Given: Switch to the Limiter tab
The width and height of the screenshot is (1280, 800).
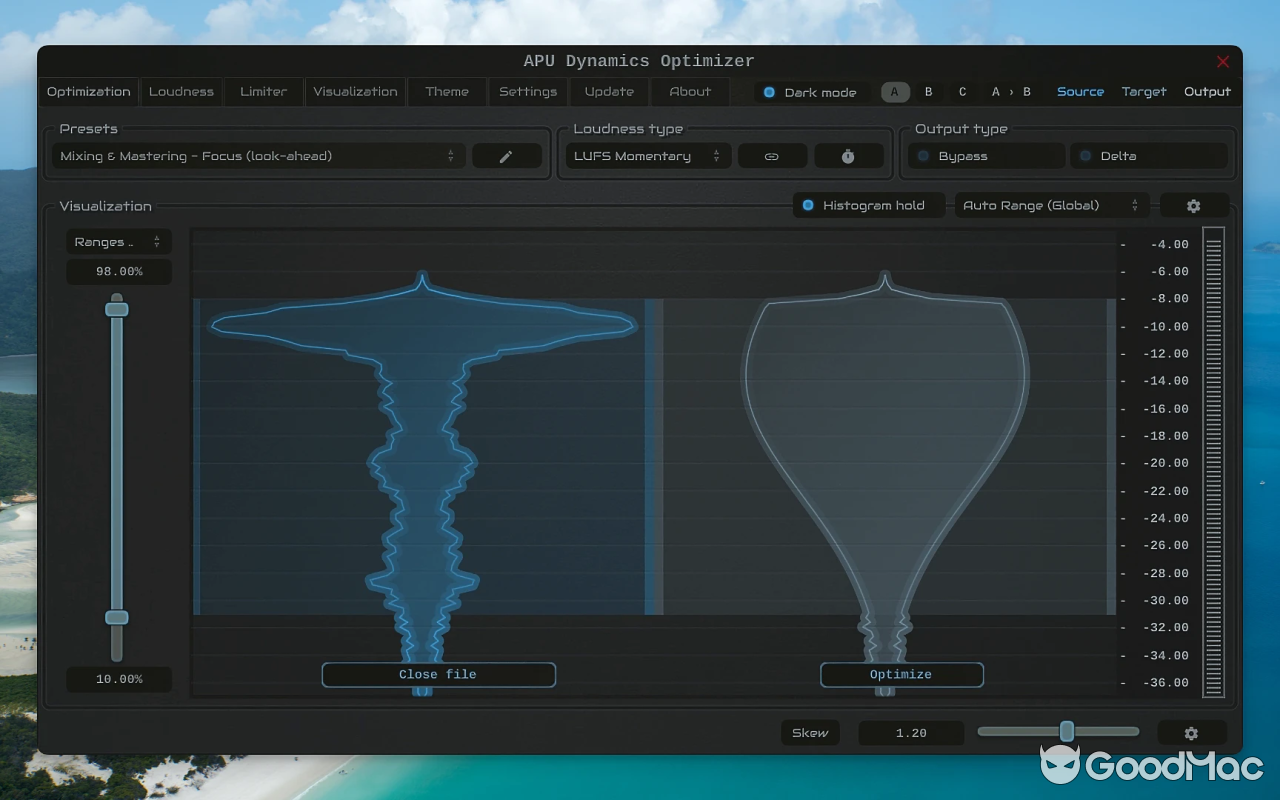Looking at the screenshot, I should (x=263, y=91).
